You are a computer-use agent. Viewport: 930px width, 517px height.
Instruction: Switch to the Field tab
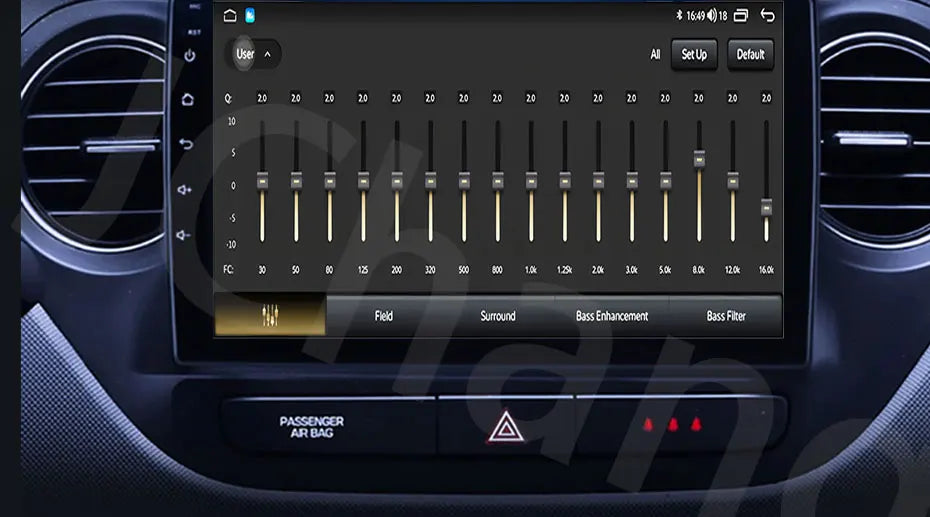point(384,316)
